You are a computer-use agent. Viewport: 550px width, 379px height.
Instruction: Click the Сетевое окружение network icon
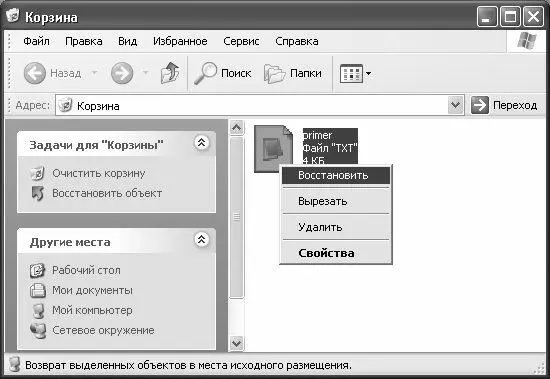[38, 331]
